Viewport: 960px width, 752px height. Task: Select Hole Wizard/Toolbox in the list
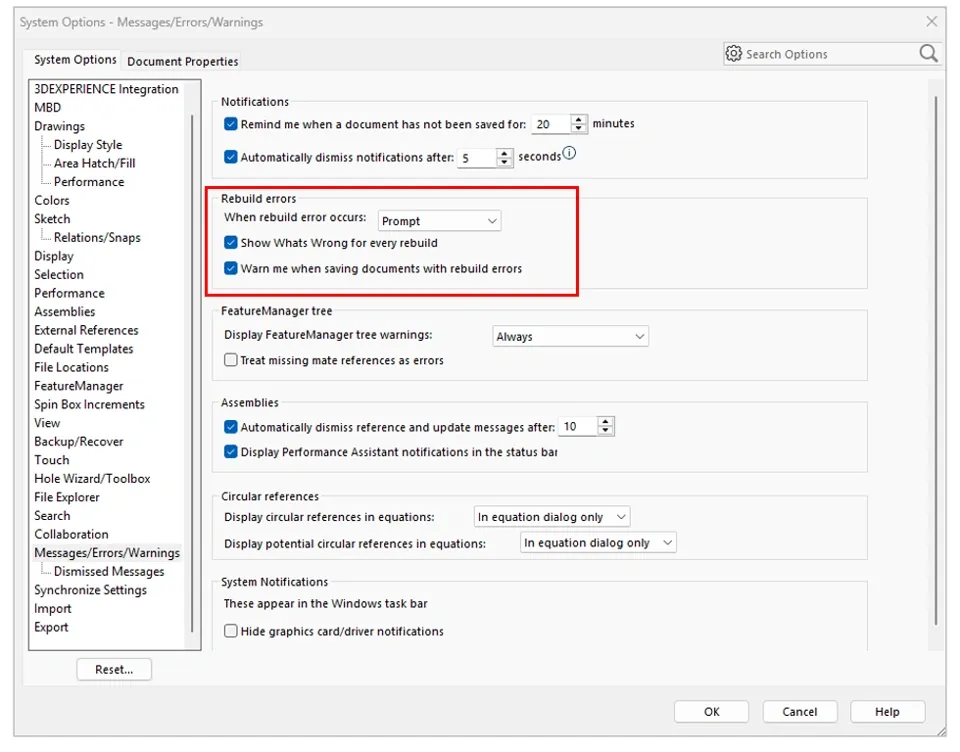[92, 479]
